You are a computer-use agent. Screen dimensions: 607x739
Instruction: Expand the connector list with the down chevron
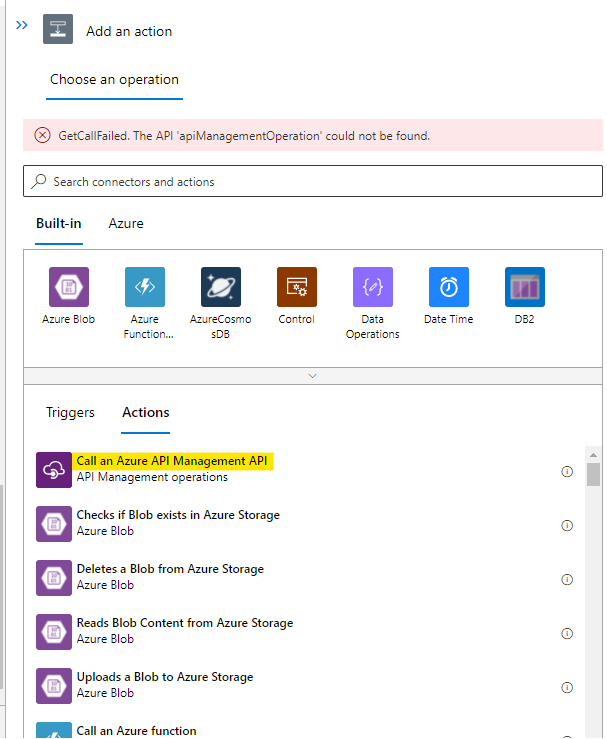point(312,376)
